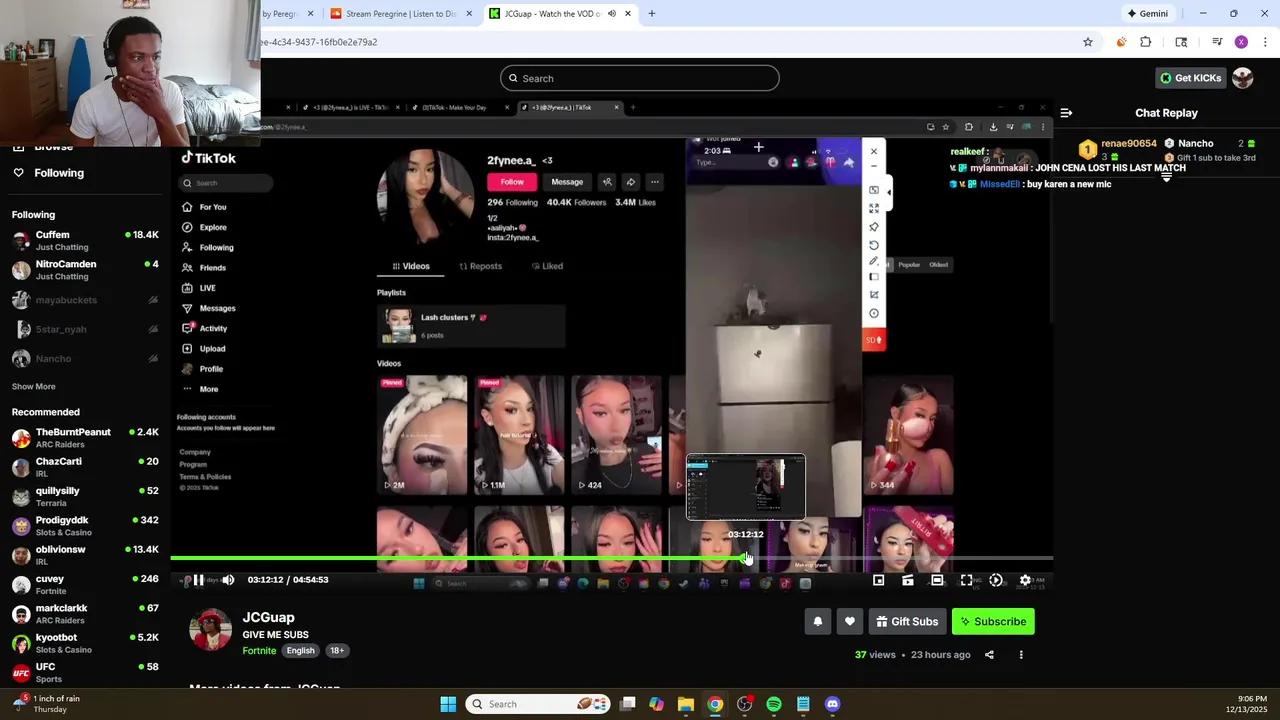1280x720 pixels.
Task: Mute the video player volume
Action: tap(228, 580)
